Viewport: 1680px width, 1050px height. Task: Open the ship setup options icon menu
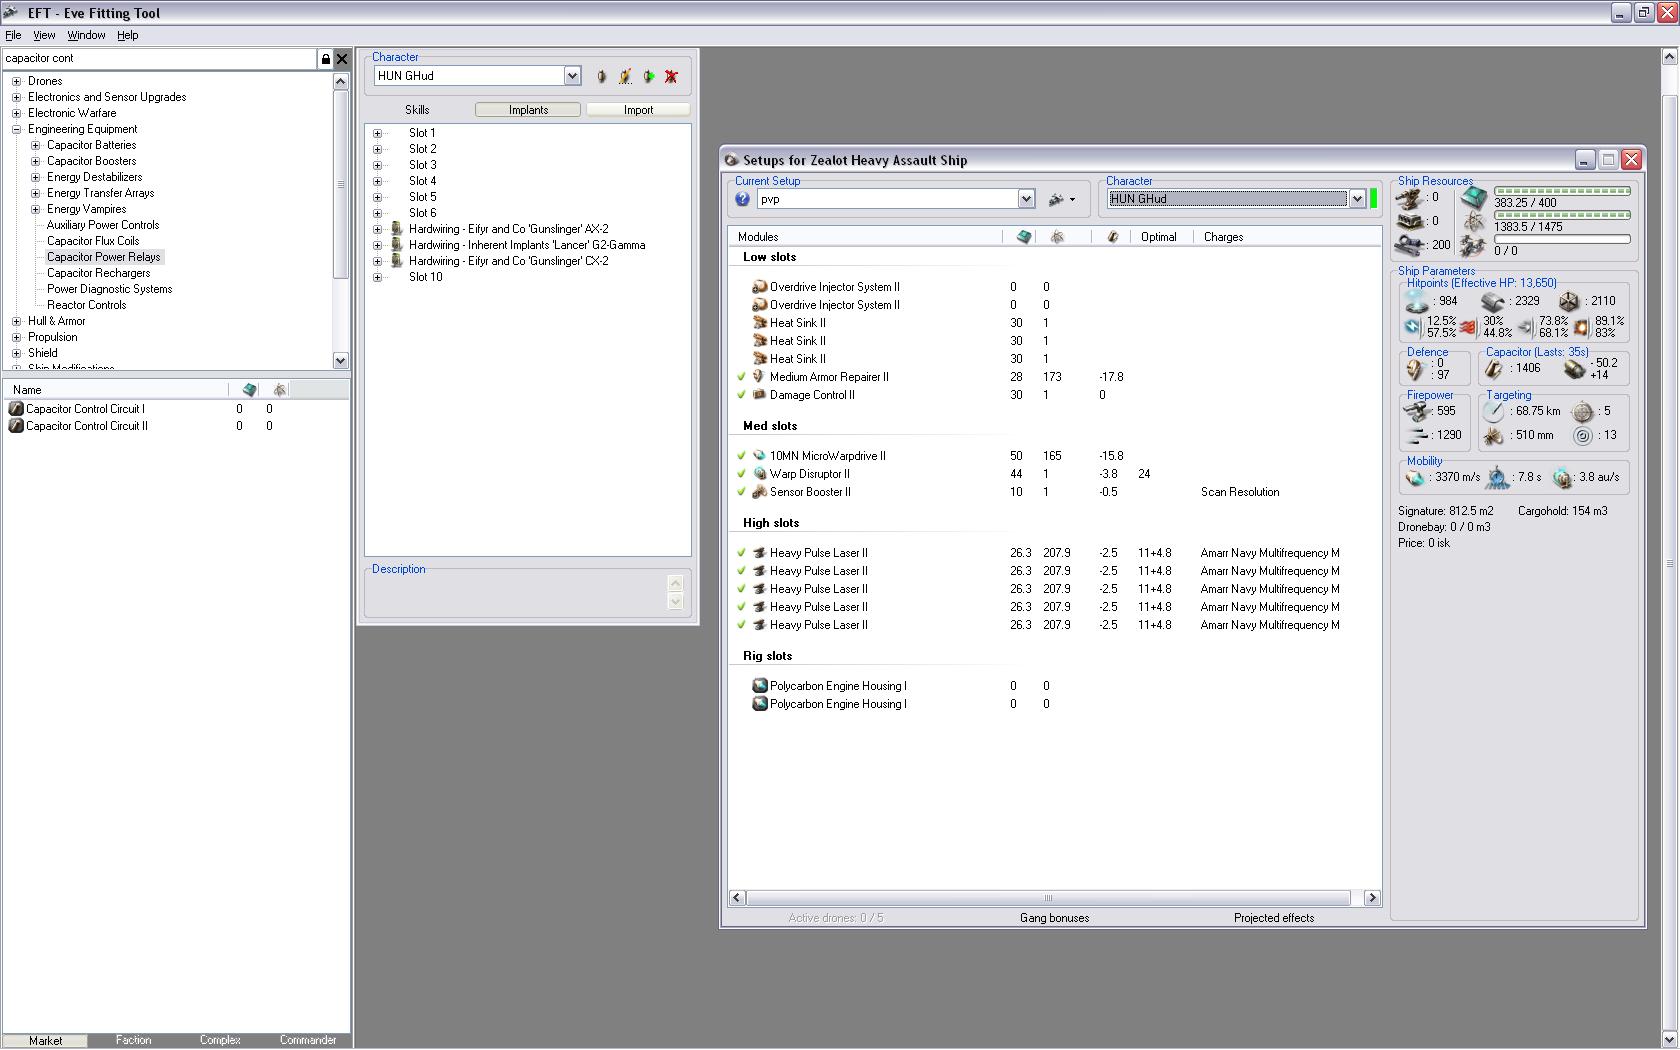pos(1061,199)
